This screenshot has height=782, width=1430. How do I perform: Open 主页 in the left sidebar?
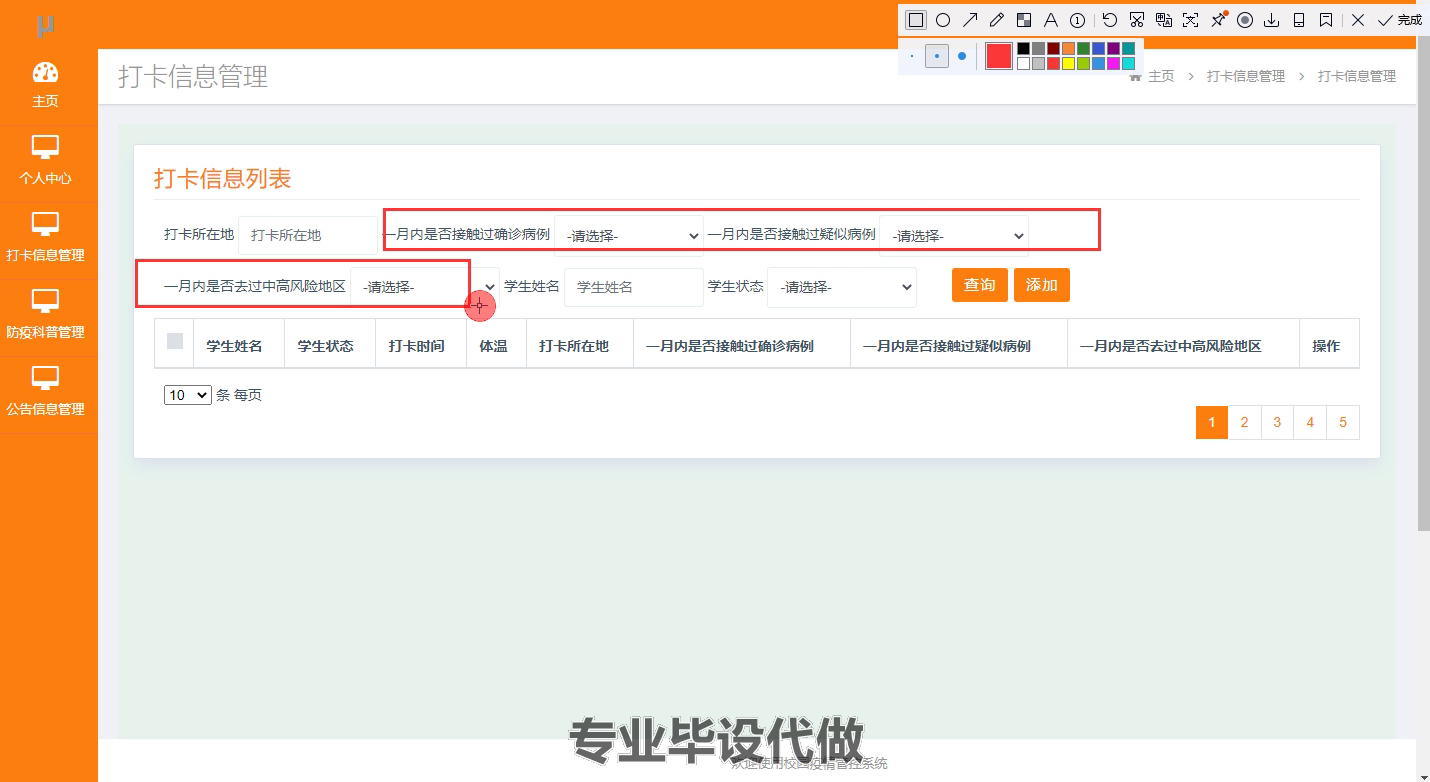click(x=45, y=86)
